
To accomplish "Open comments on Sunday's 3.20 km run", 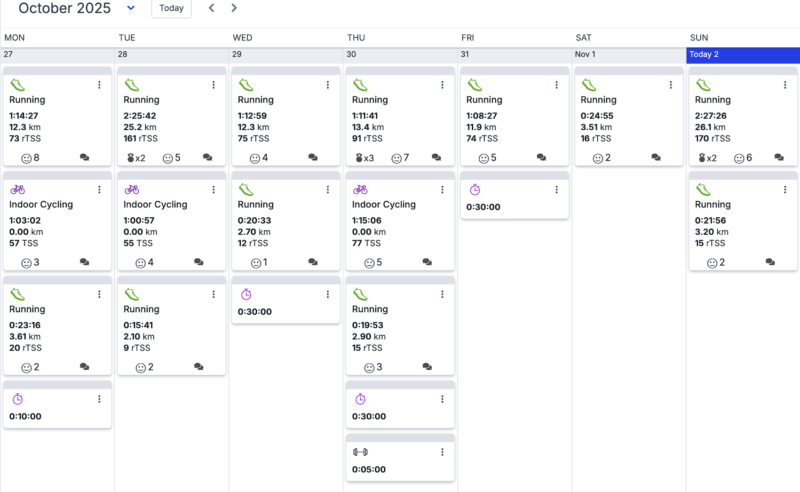I will click(770, 263).
